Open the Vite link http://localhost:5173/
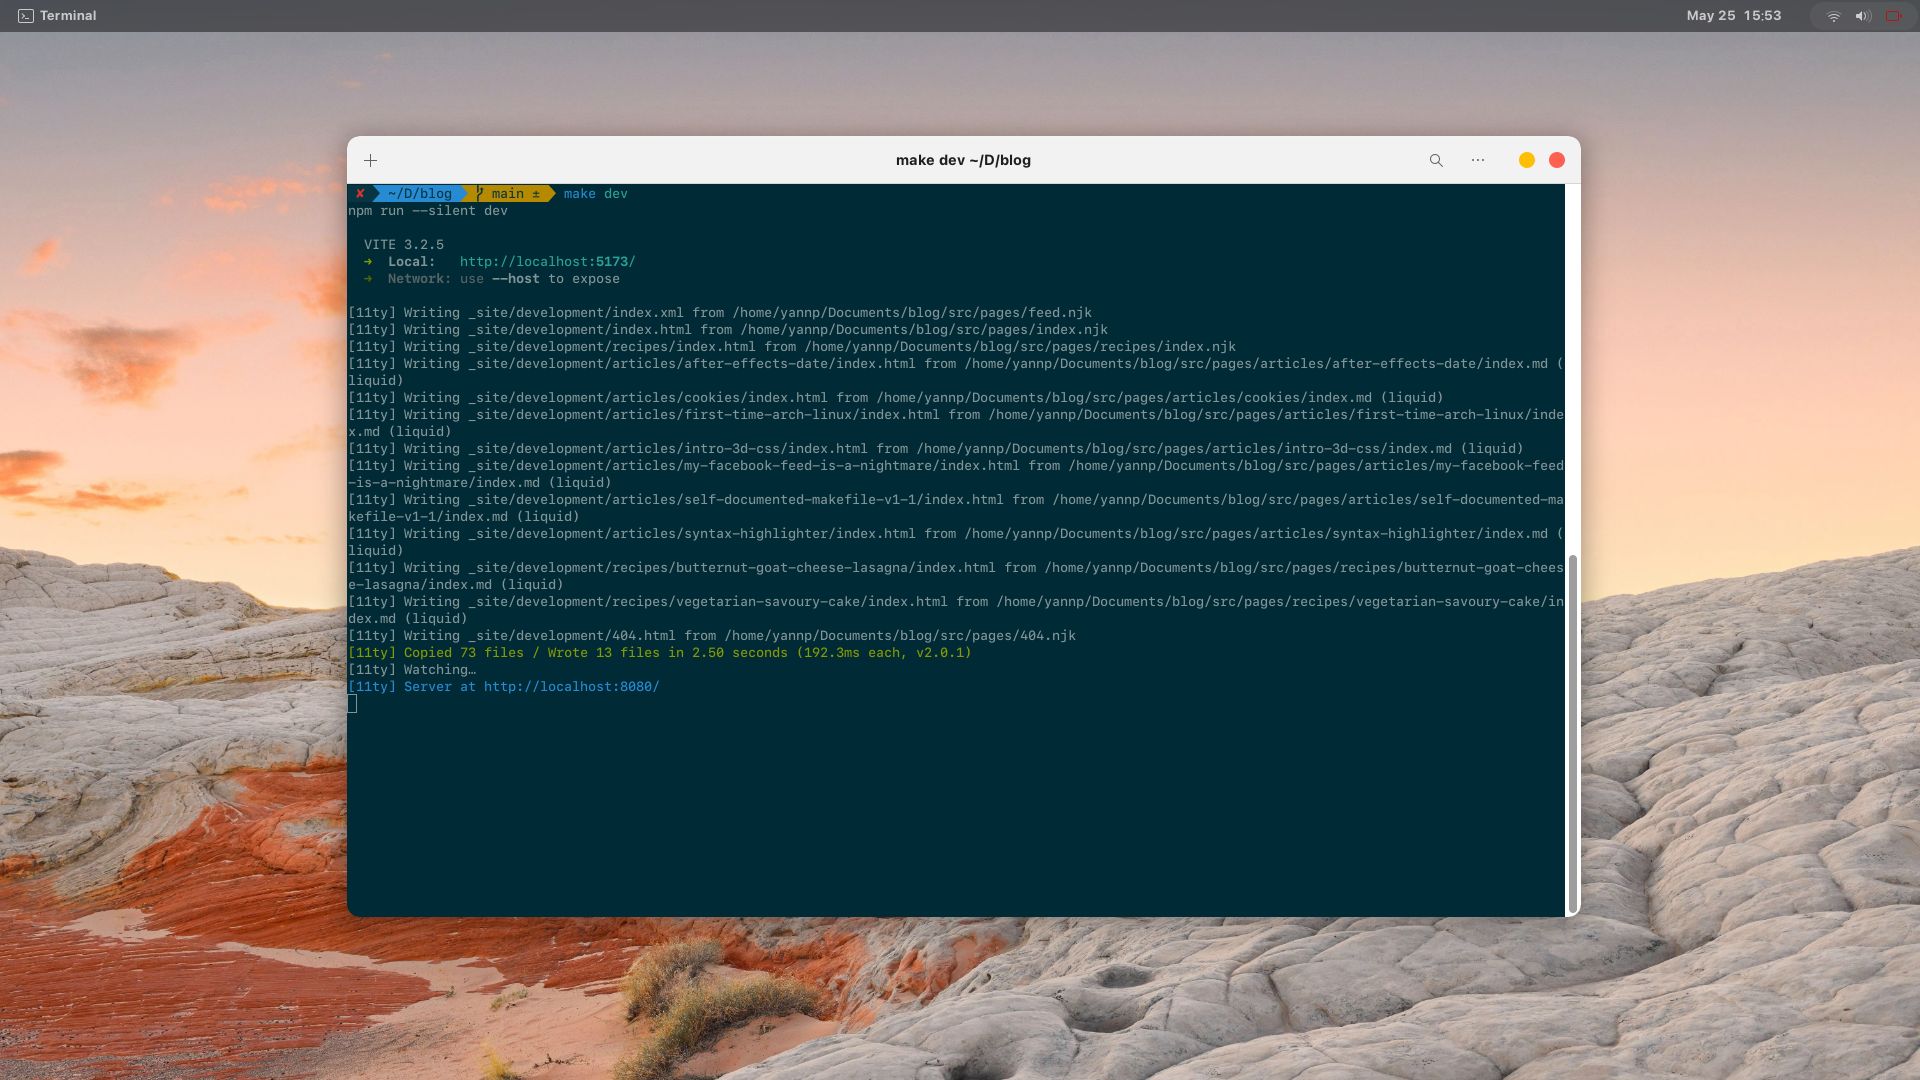The width and height of the screenshot is (1920, 1080). 546,261
